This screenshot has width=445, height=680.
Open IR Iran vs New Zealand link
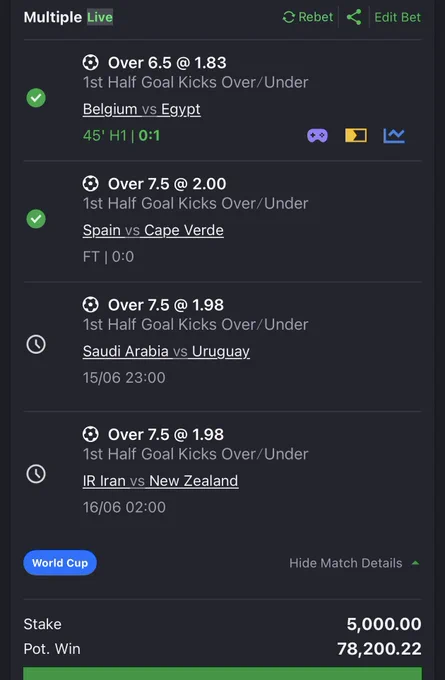tap(160, 481)
